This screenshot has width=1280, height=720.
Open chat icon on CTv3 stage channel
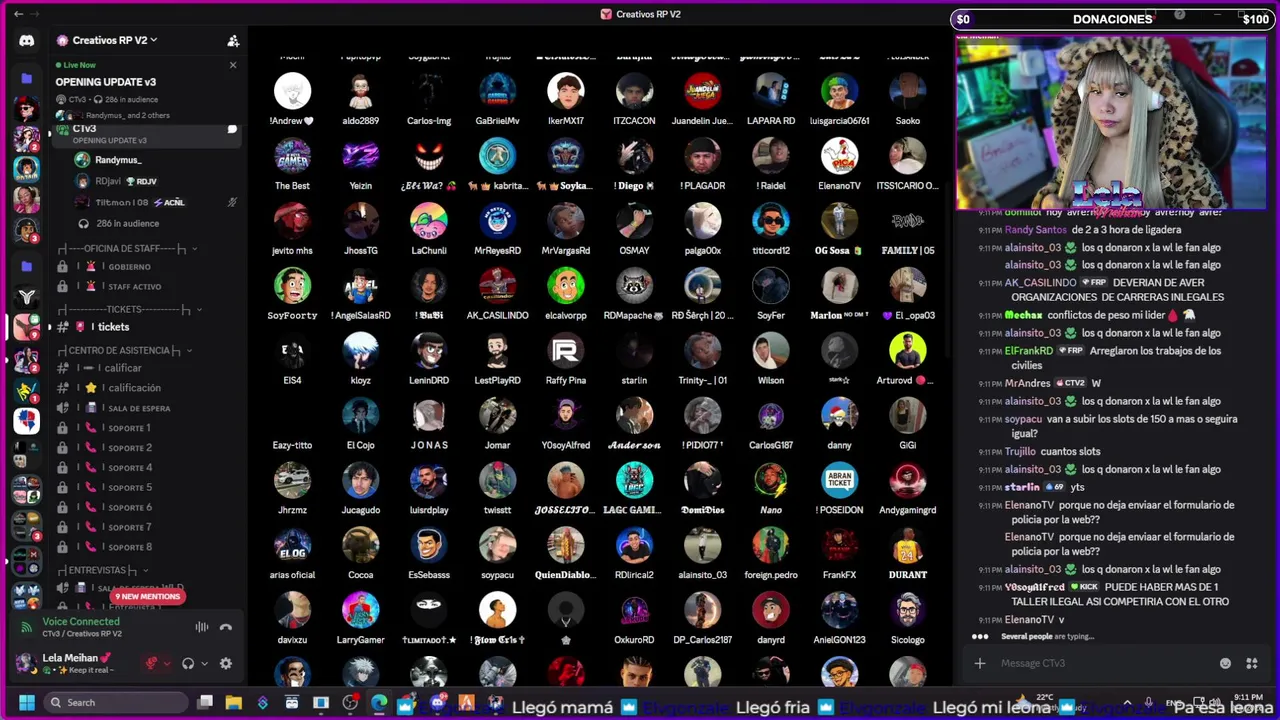232,129
